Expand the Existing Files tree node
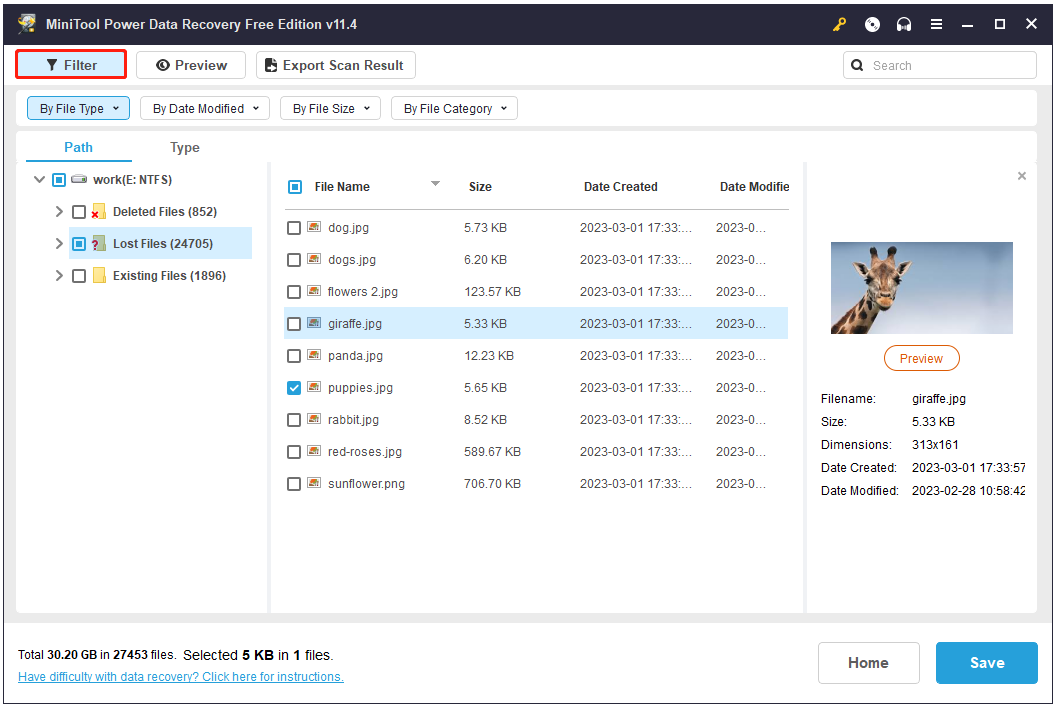Viewport: 1057px width, 708px height. 59,276
